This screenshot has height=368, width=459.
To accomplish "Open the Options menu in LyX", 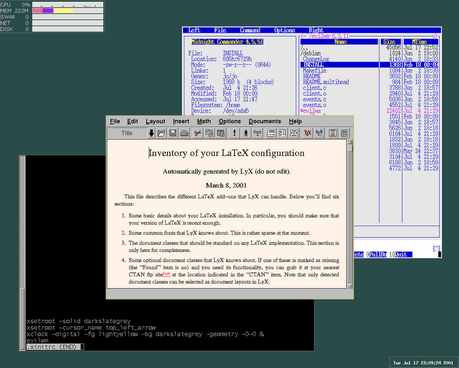I will tap(230, 121).
